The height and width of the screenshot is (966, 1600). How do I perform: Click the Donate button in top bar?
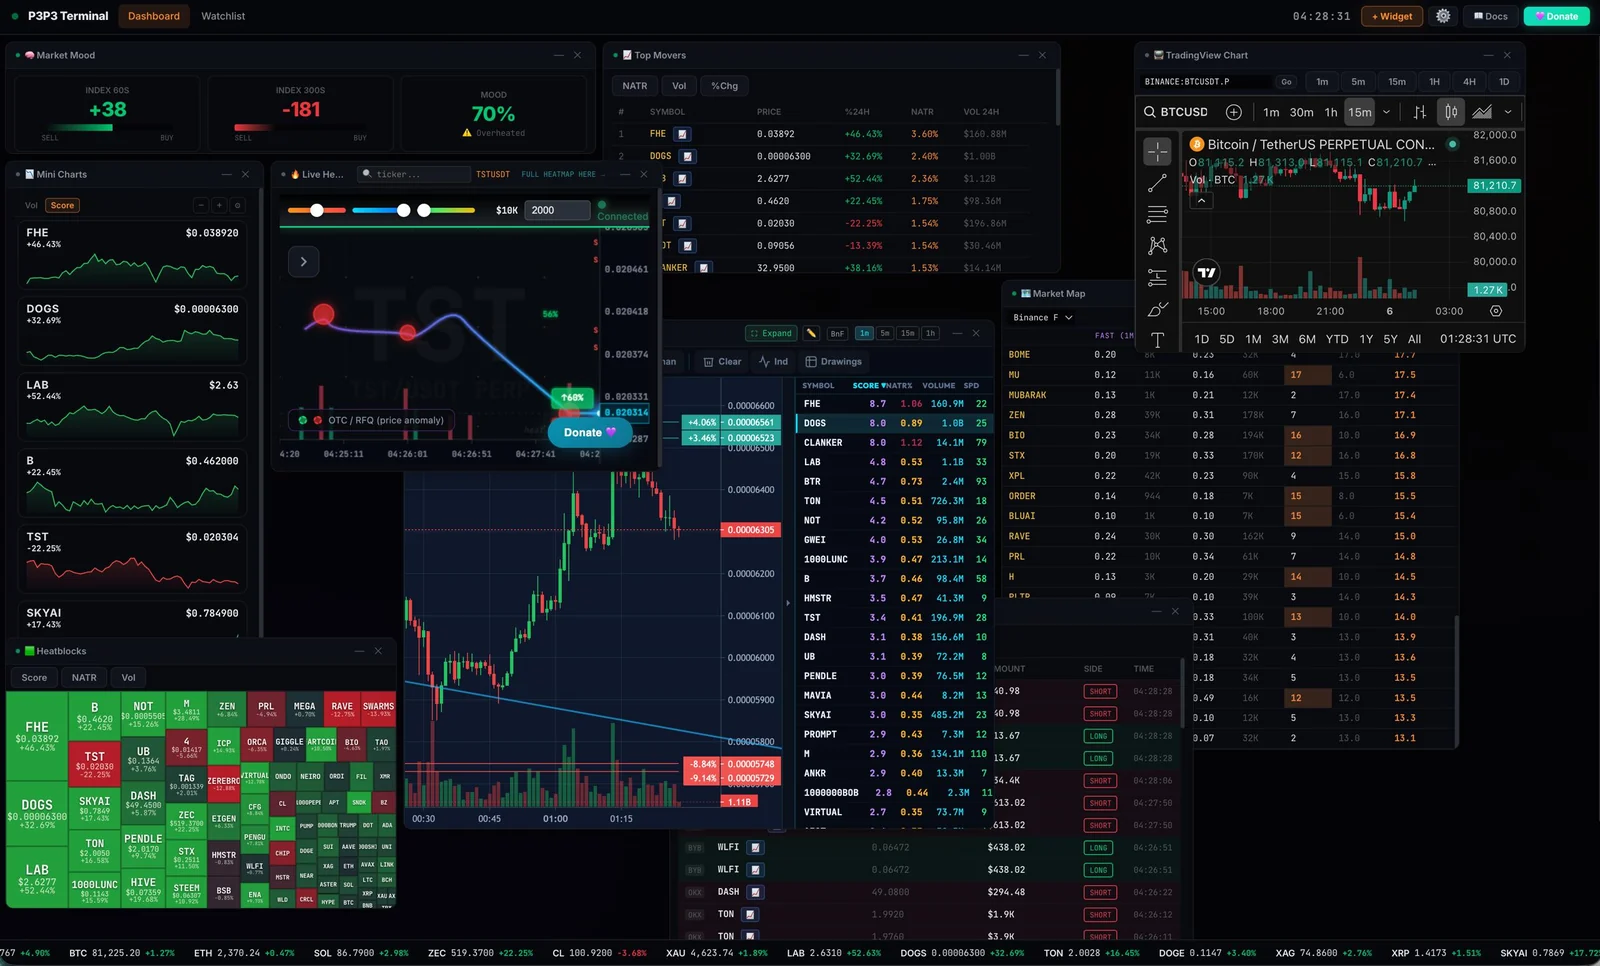[x=1556, y=16]
